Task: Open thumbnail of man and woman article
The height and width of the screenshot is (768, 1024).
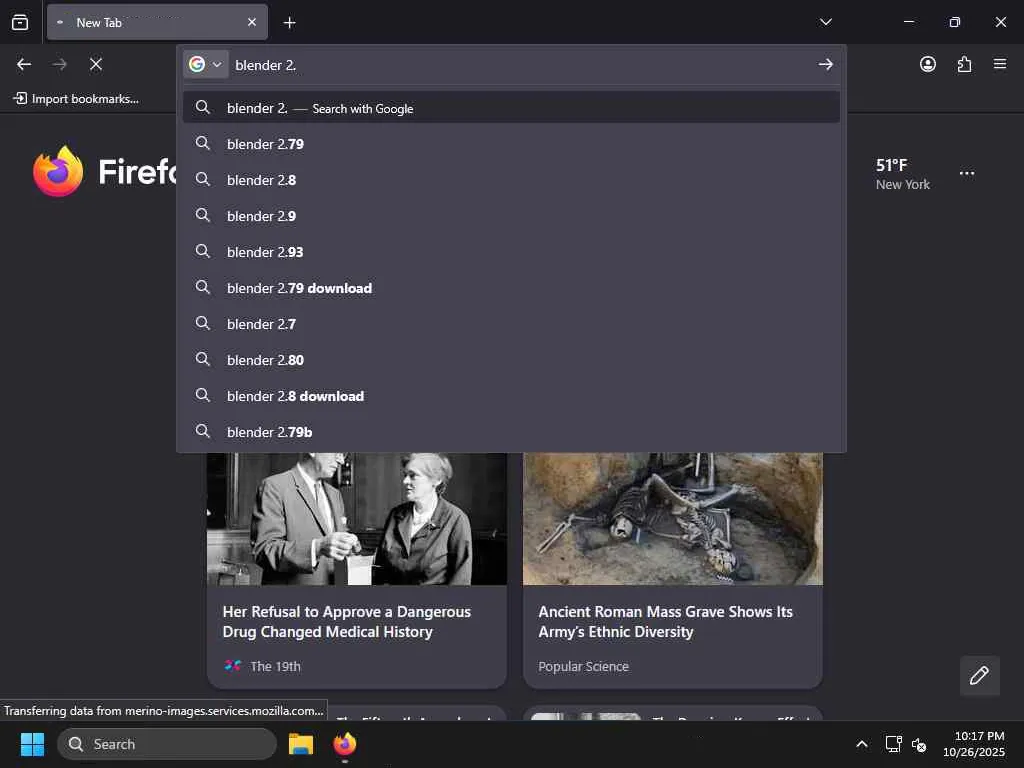Action: 357,519
